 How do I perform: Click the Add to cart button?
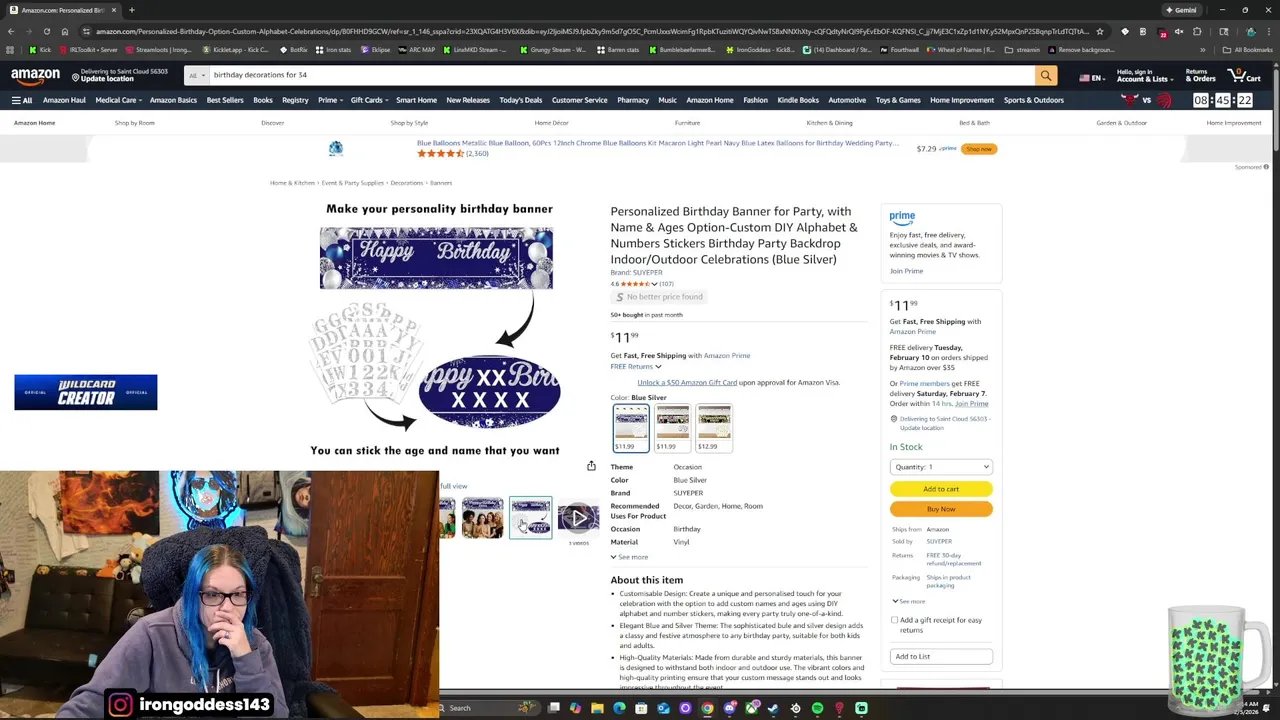pos(941,489)
